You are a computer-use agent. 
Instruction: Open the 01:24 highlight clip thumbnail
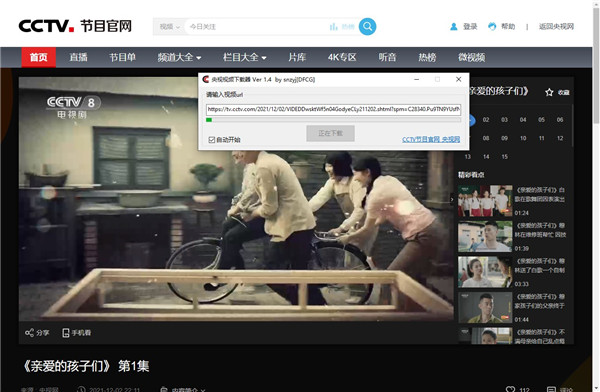(x=485, y=201)
